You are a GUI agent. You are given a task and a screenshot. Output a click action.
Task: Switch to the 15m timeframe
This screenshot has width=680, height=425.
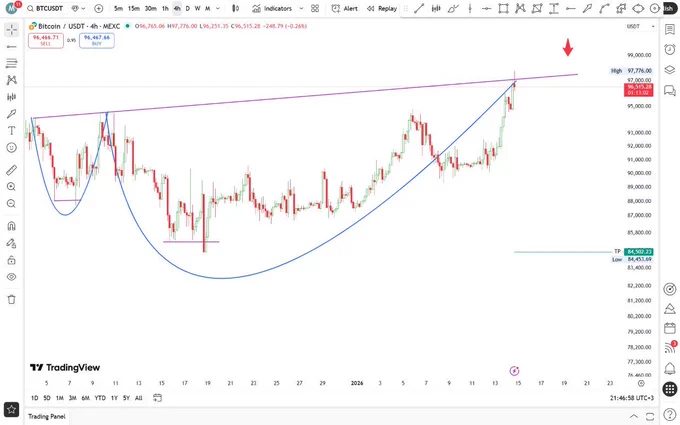click(134, 8)
